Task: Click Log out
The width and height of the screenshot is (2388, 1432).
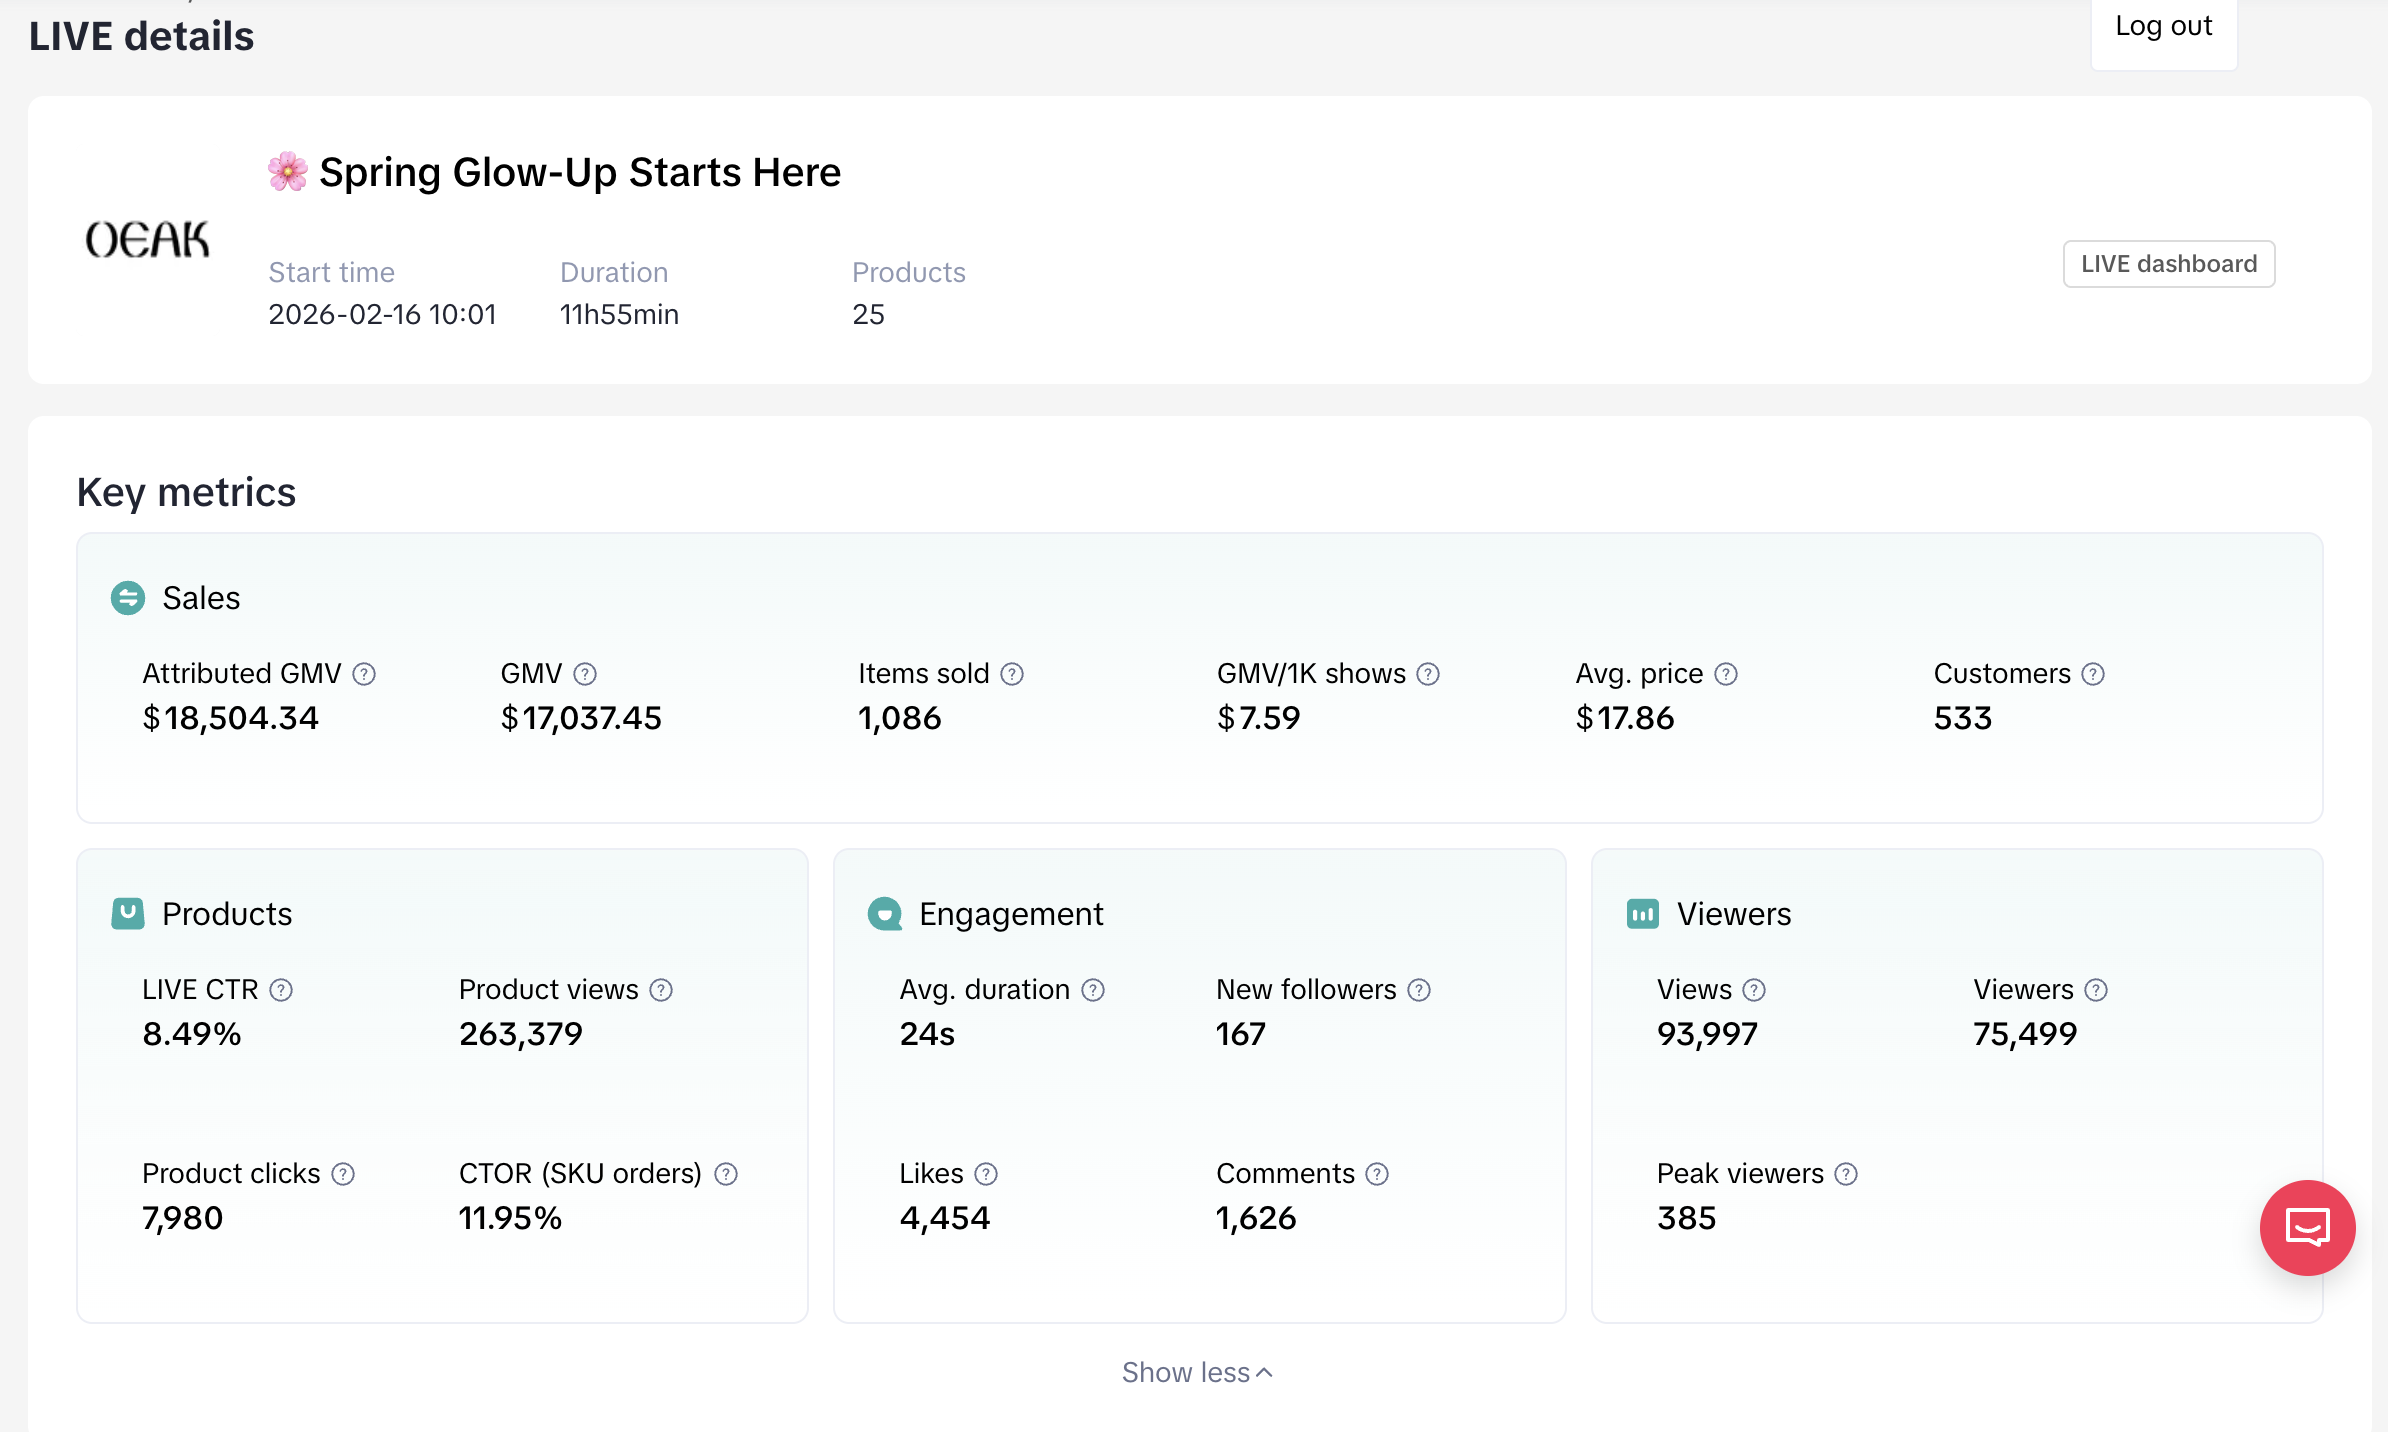Action: click(2163, 27)
